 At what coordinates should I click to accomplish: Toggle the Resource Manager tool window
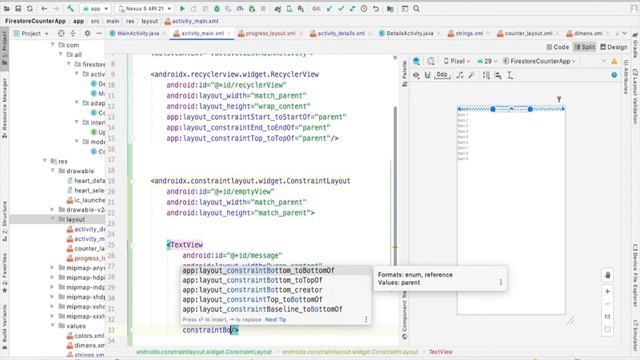tap(4, 107)
